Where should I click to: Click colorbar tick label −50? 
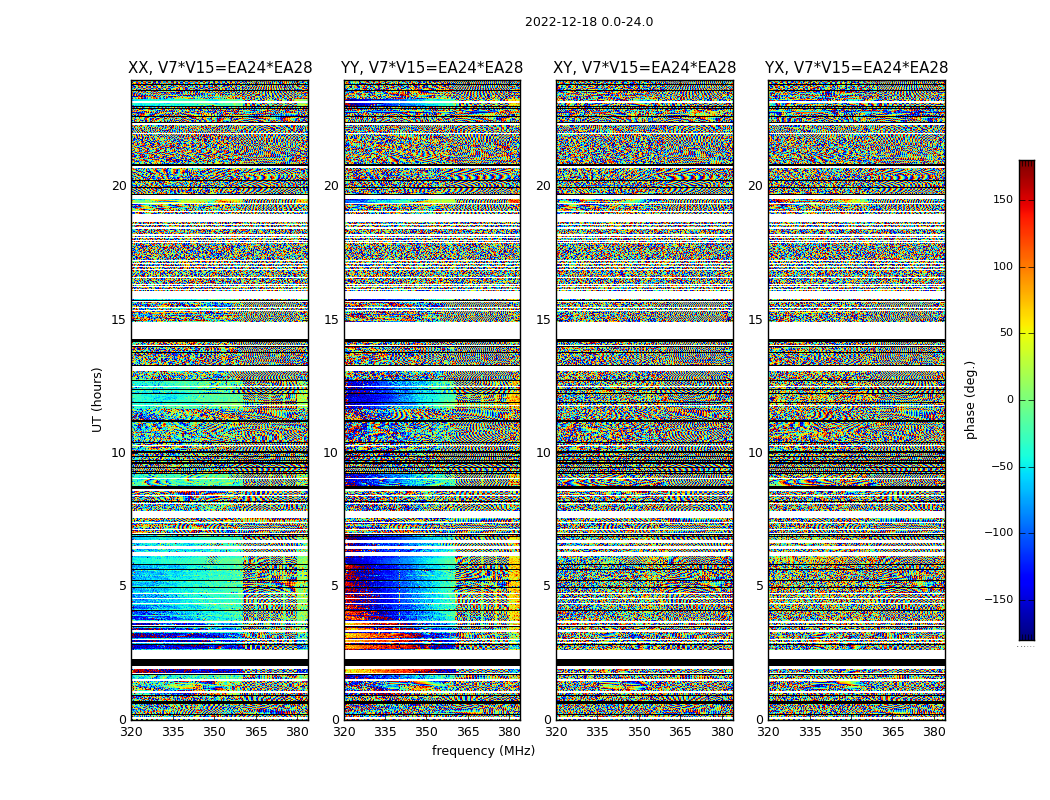pyautogui.click(x=1002, y=467)
